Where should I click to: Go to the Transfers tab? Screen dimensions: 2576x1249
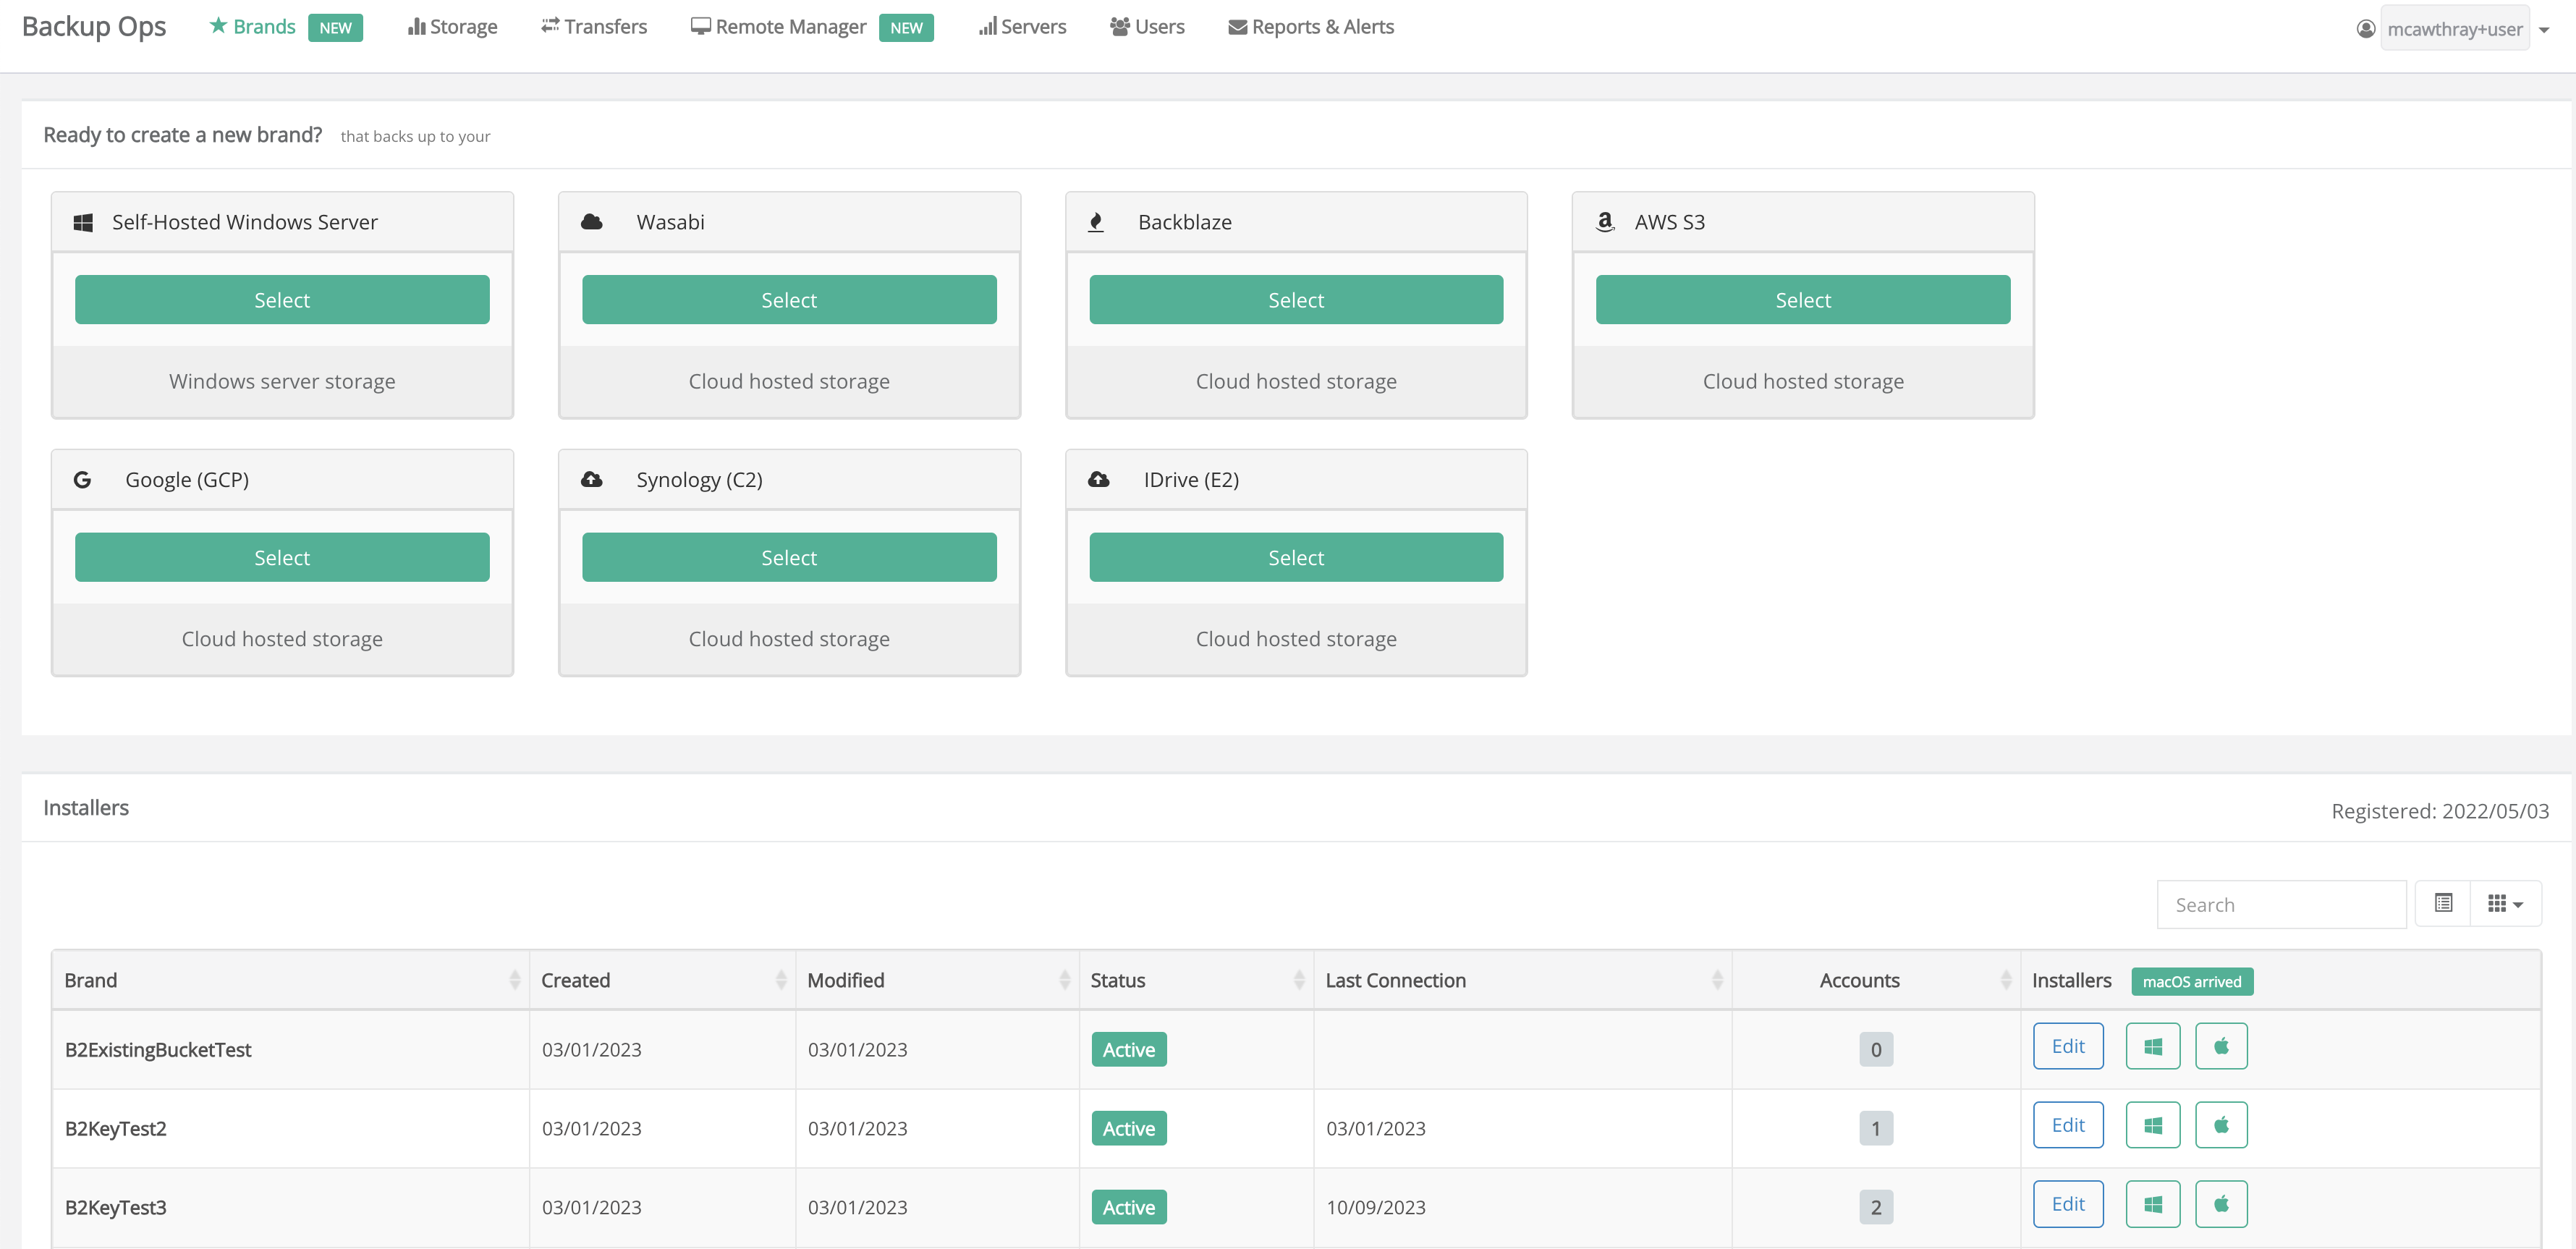(594, 27)
